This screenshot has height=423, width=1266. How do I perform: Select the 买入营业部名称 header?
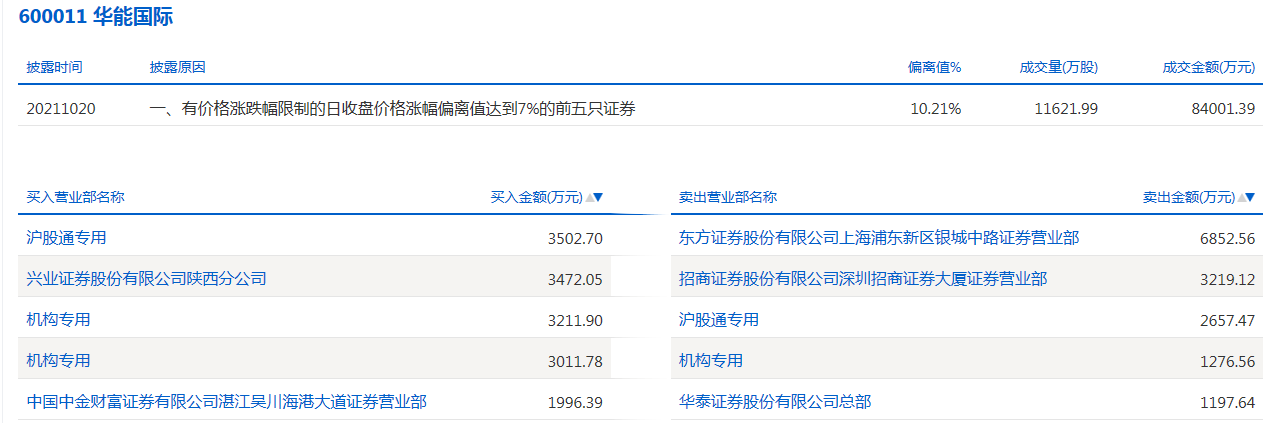pos(75,198)
